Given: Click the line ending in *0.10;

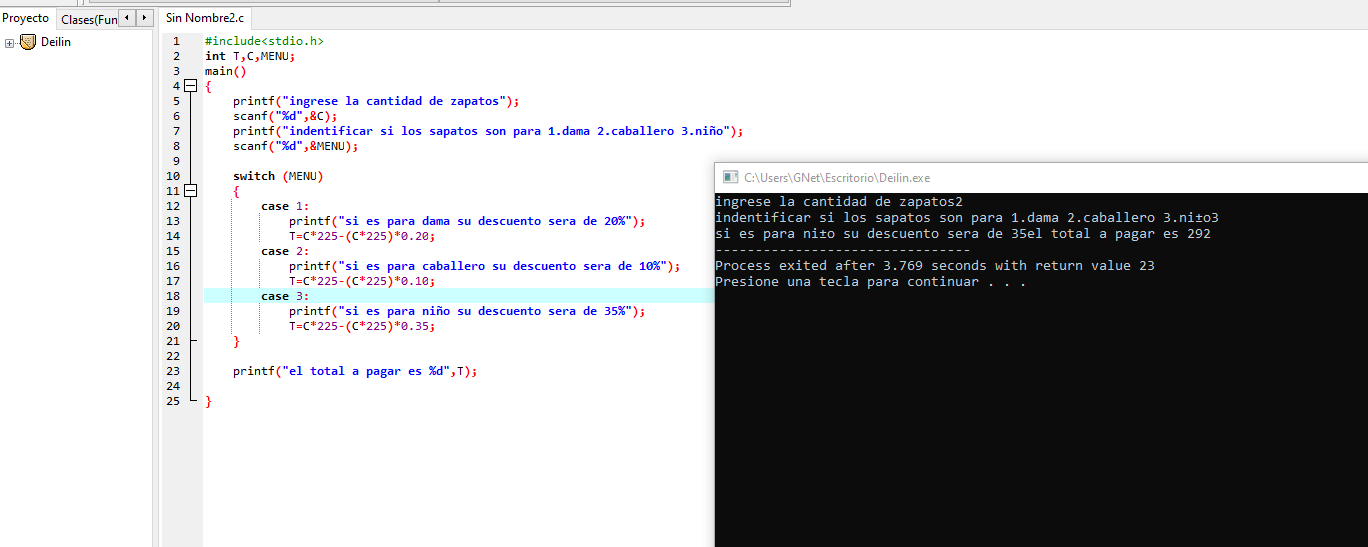Looking at the screenshot, I should (x=363, y=281).
